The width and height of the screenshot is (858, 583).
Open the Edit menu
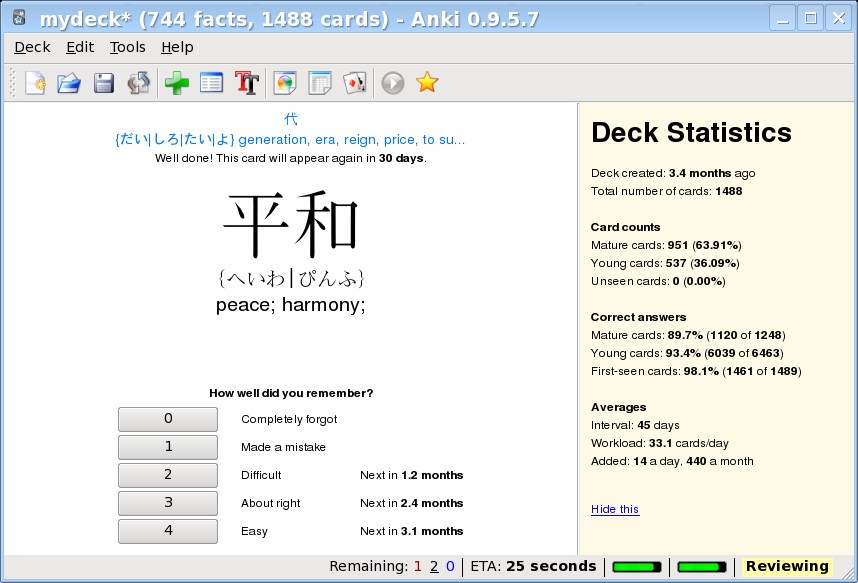(x=80, y=47)
